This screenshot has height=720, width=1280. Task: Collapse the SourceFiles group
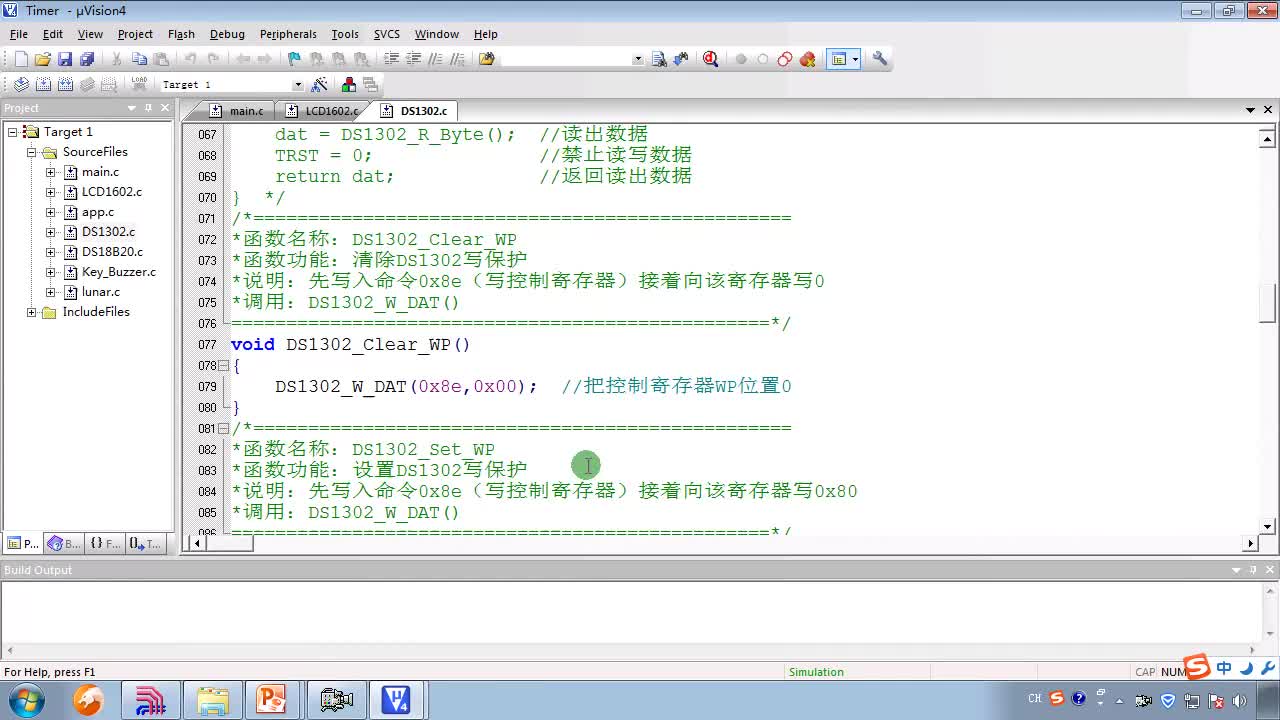point(31,152)
